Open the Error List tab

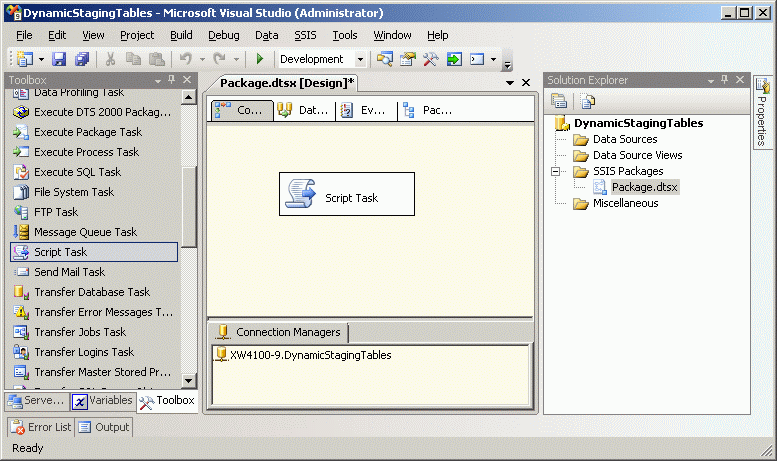coord(41,427)
